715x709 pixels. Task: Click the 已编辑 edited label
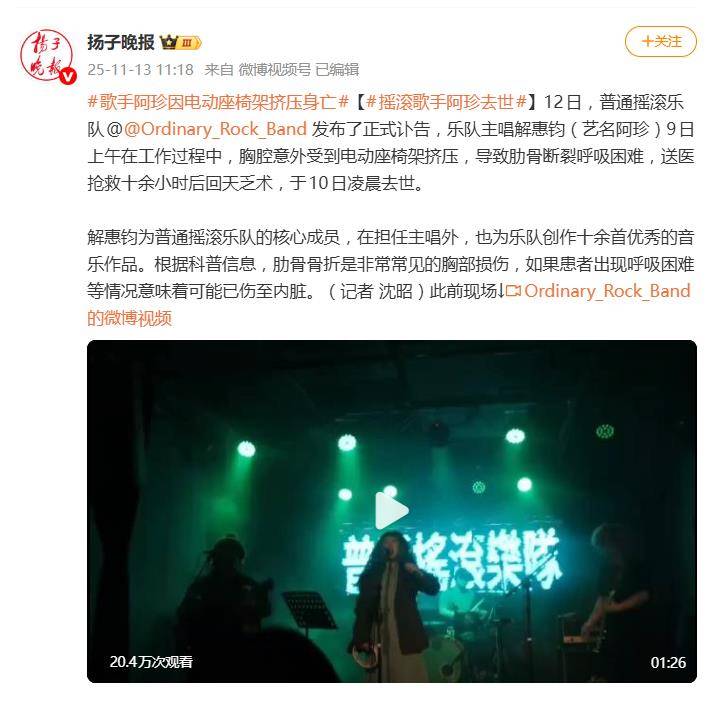337,70
